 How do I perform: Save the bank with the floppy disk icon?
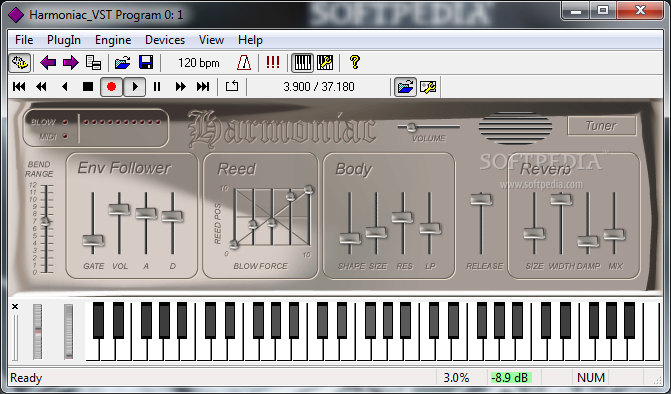point(146,63)
